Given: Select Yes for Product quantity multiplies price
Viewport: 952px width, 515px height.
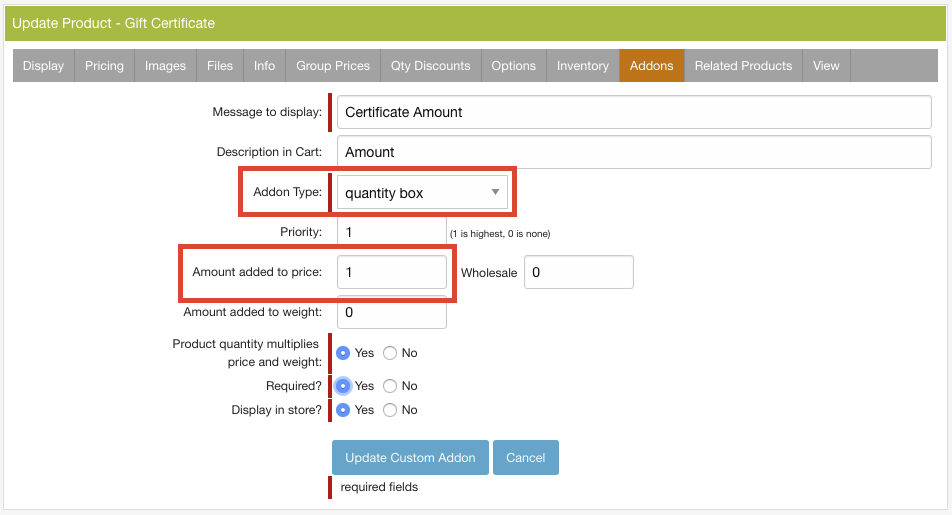Looking at the screenshot, I should (x=343, y=353).
